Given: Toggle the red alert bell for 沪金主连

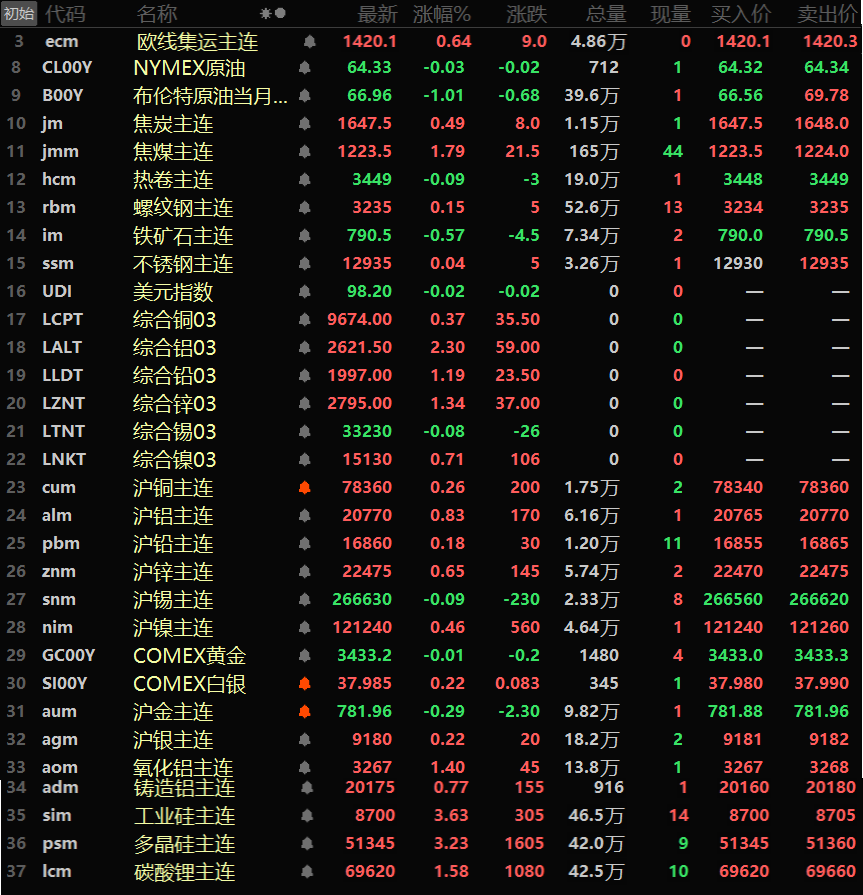Looking at the screenshot, I should point(304,712).
